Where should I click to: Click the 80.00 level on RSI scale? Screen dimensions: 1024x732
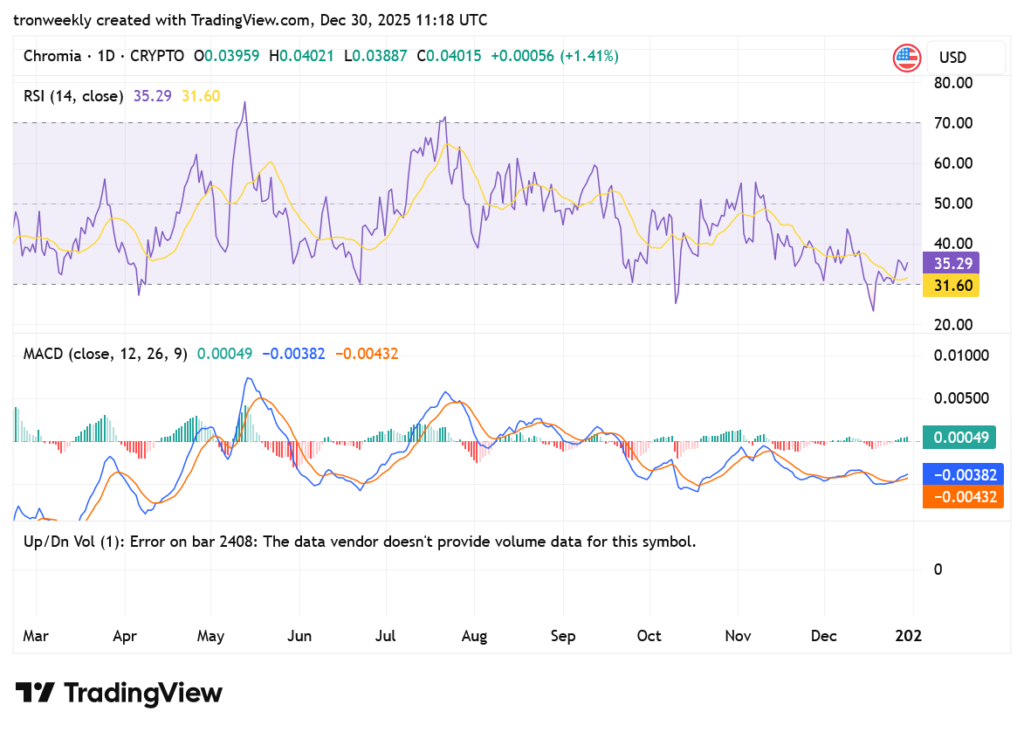point(953,83)
